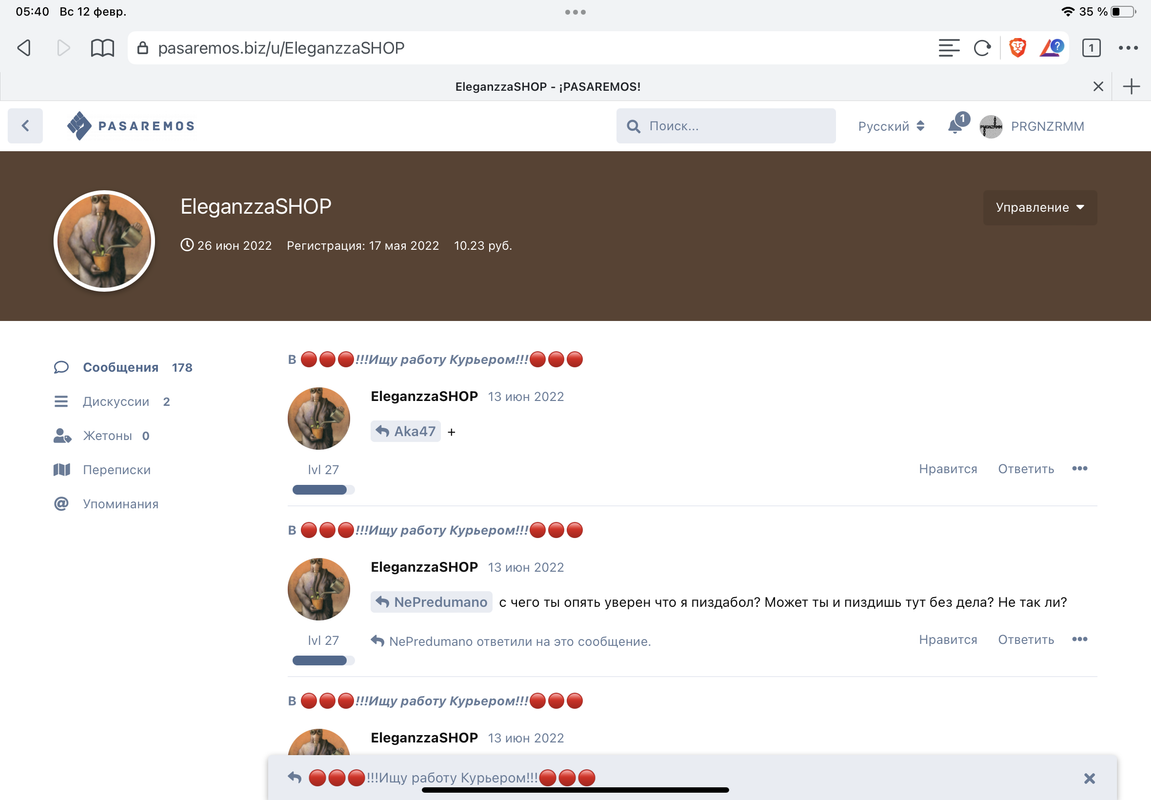Click the Aka47 reply mention
Viewport: 1151px width, 800px height.
pyautogui.click(x=405, y=432)
